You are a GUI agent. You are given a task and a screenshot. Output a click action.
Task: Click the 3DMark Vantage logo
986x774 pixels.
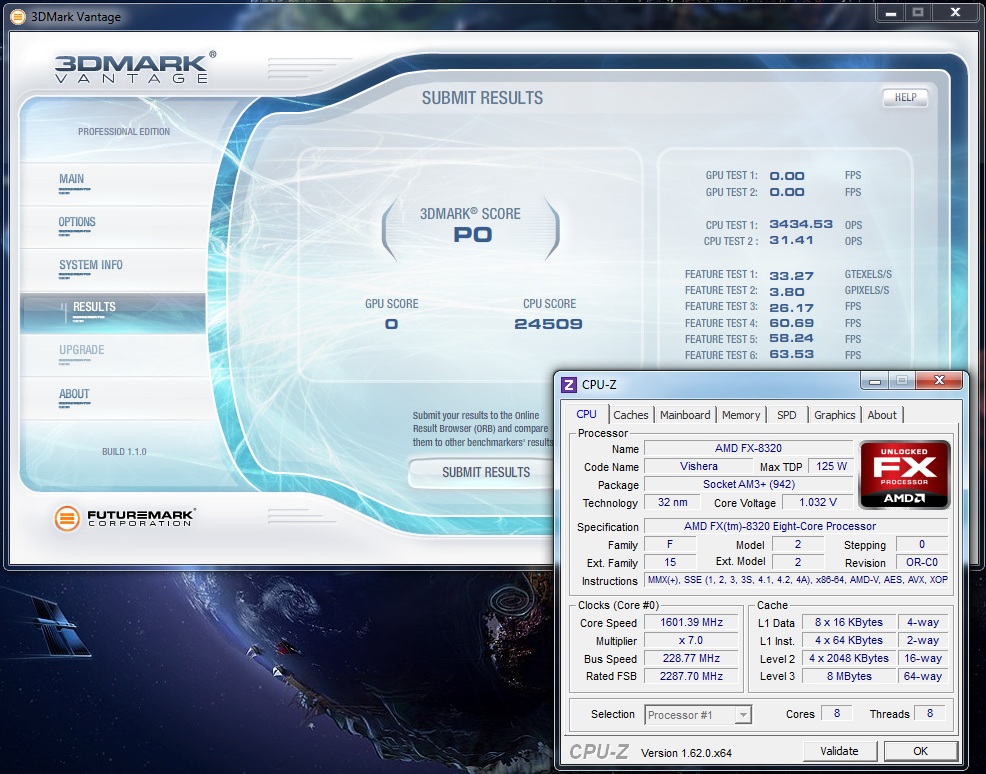click(x=131, y=68)
